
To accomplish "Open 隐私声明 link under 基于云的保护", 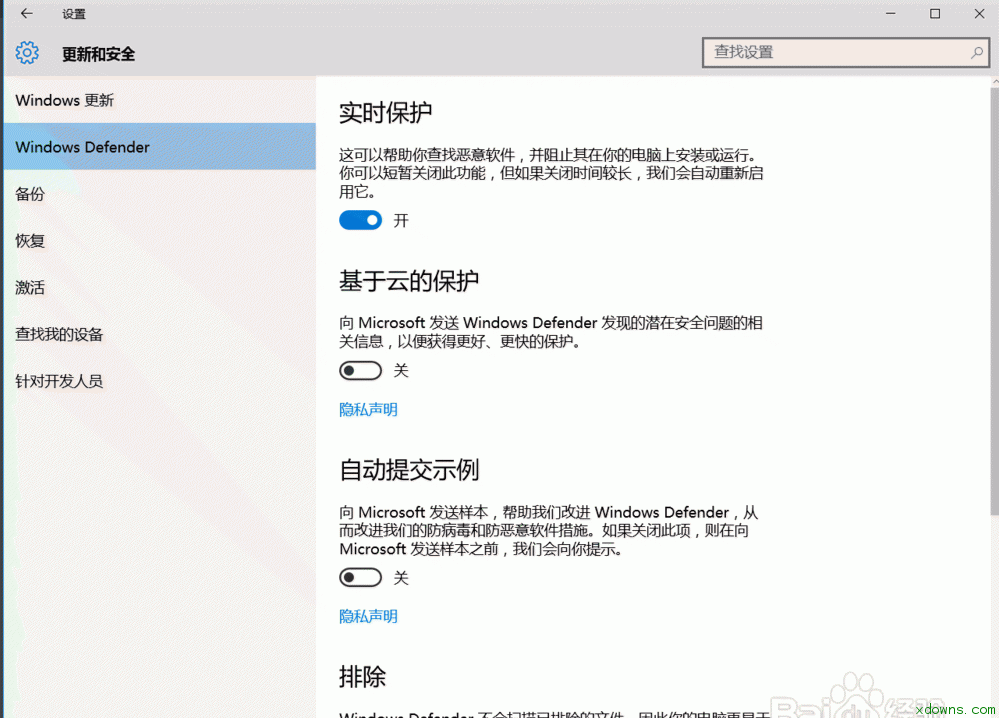I will coord(368,410).
